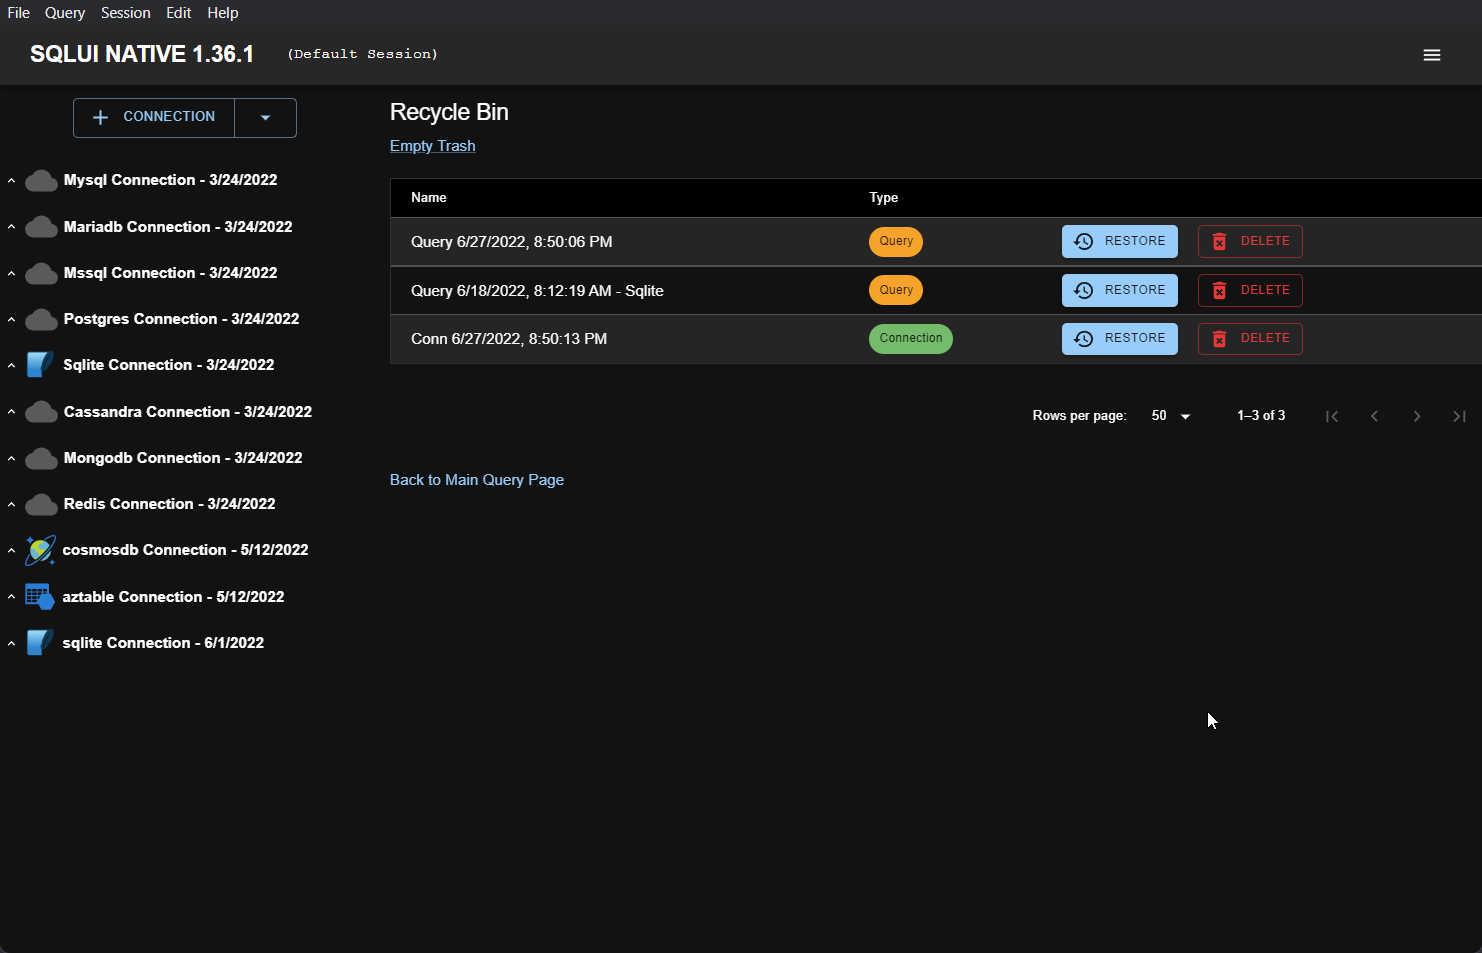Click the aztable Connection table icon
Screen dimensions: 1482x953
coord(40,597)
